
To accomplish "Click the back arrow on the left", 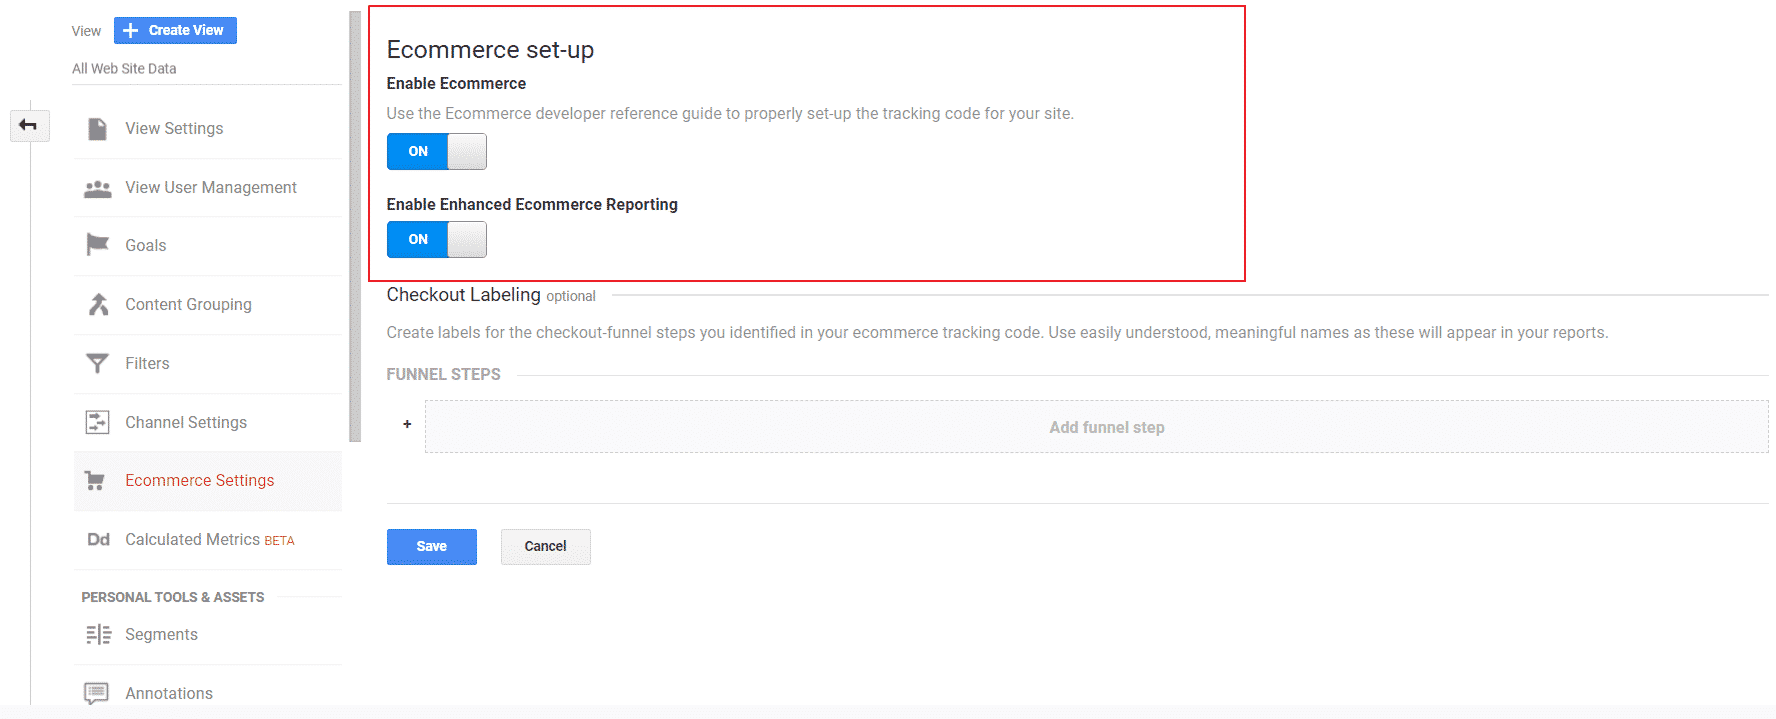I will pyautogui.click(x=30, y=126).
